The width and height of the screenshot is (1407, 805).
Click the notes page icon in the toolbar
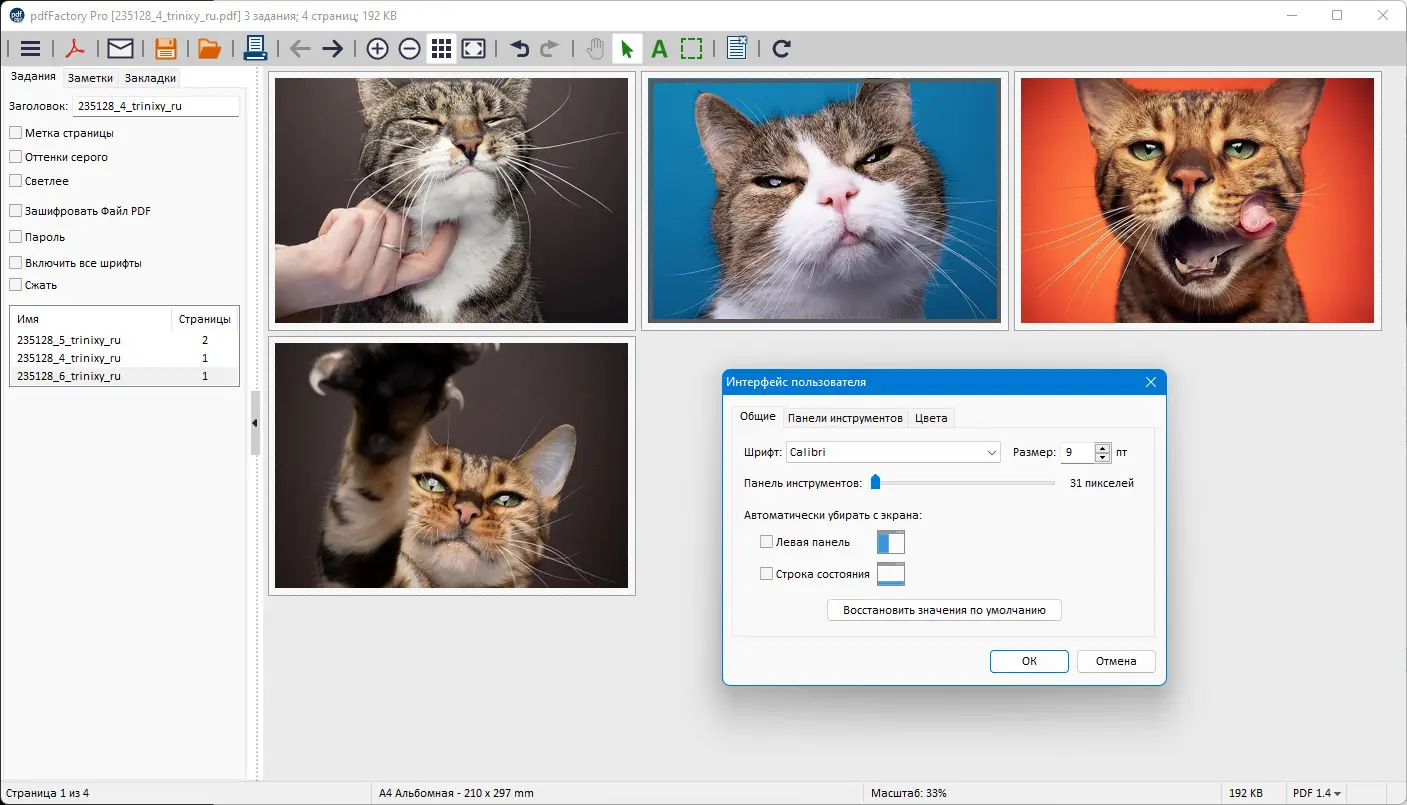click(x=737, y=48)
